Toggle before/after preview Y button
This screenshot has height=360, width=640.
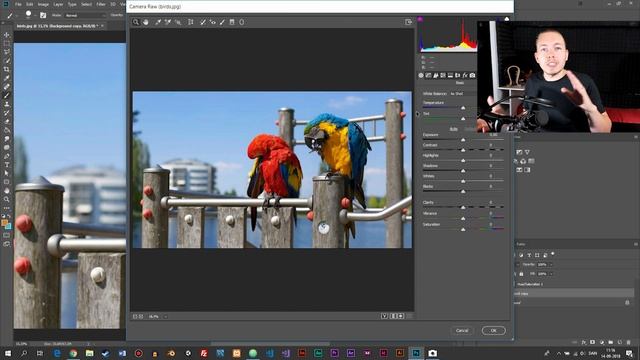click(384, 316)
